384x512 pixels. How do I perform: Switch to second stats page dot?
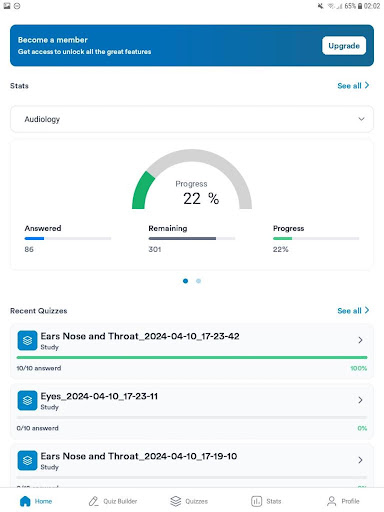[198, 281]
